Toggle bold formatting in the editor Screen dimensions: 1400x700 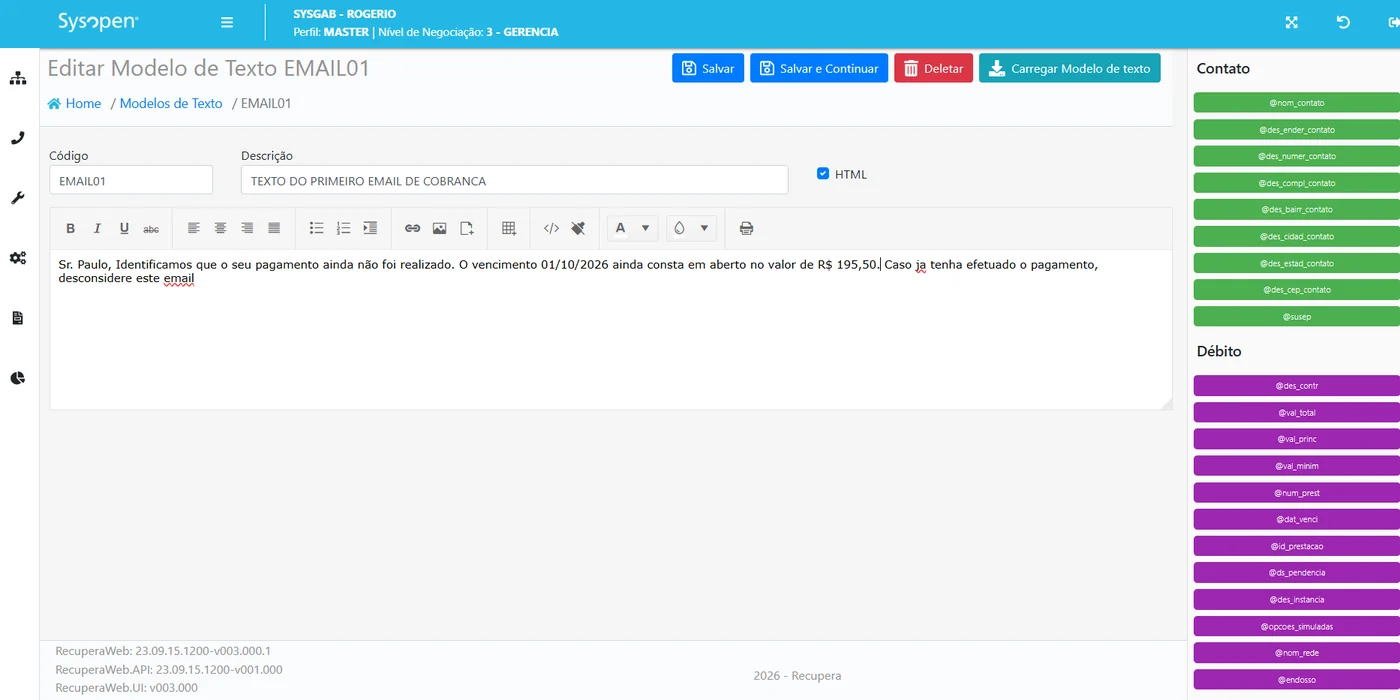click(x=71, y=229)
